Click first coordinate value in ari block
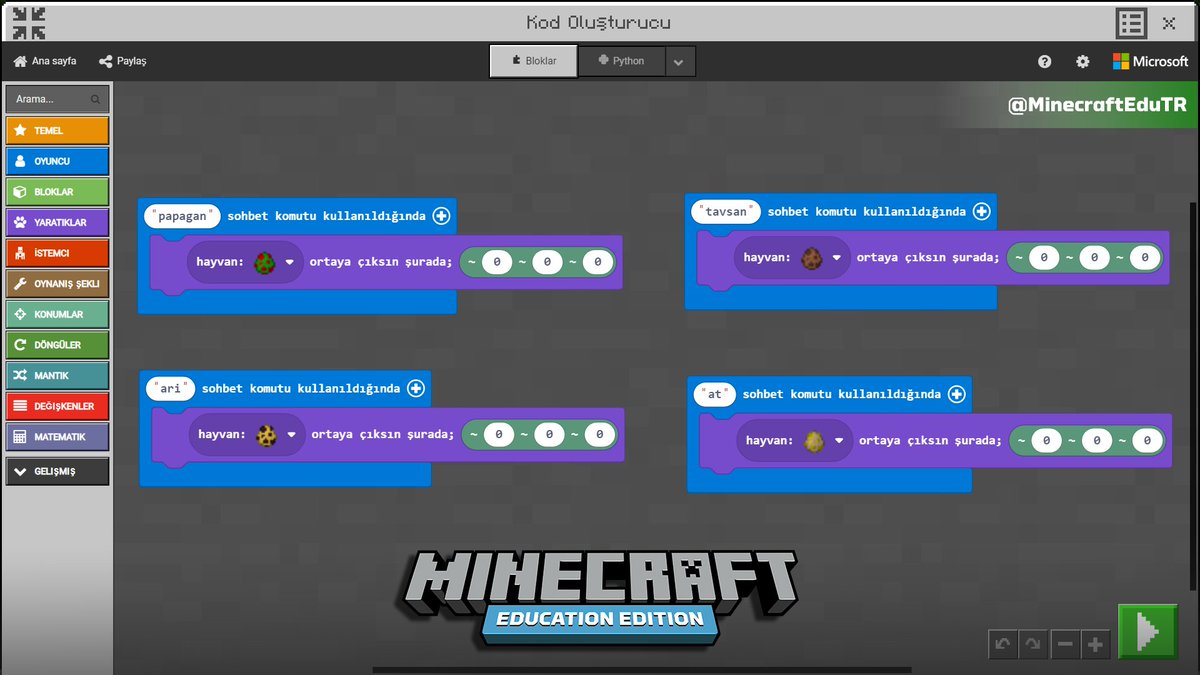The image size is (1200, 675). (499, 435)
